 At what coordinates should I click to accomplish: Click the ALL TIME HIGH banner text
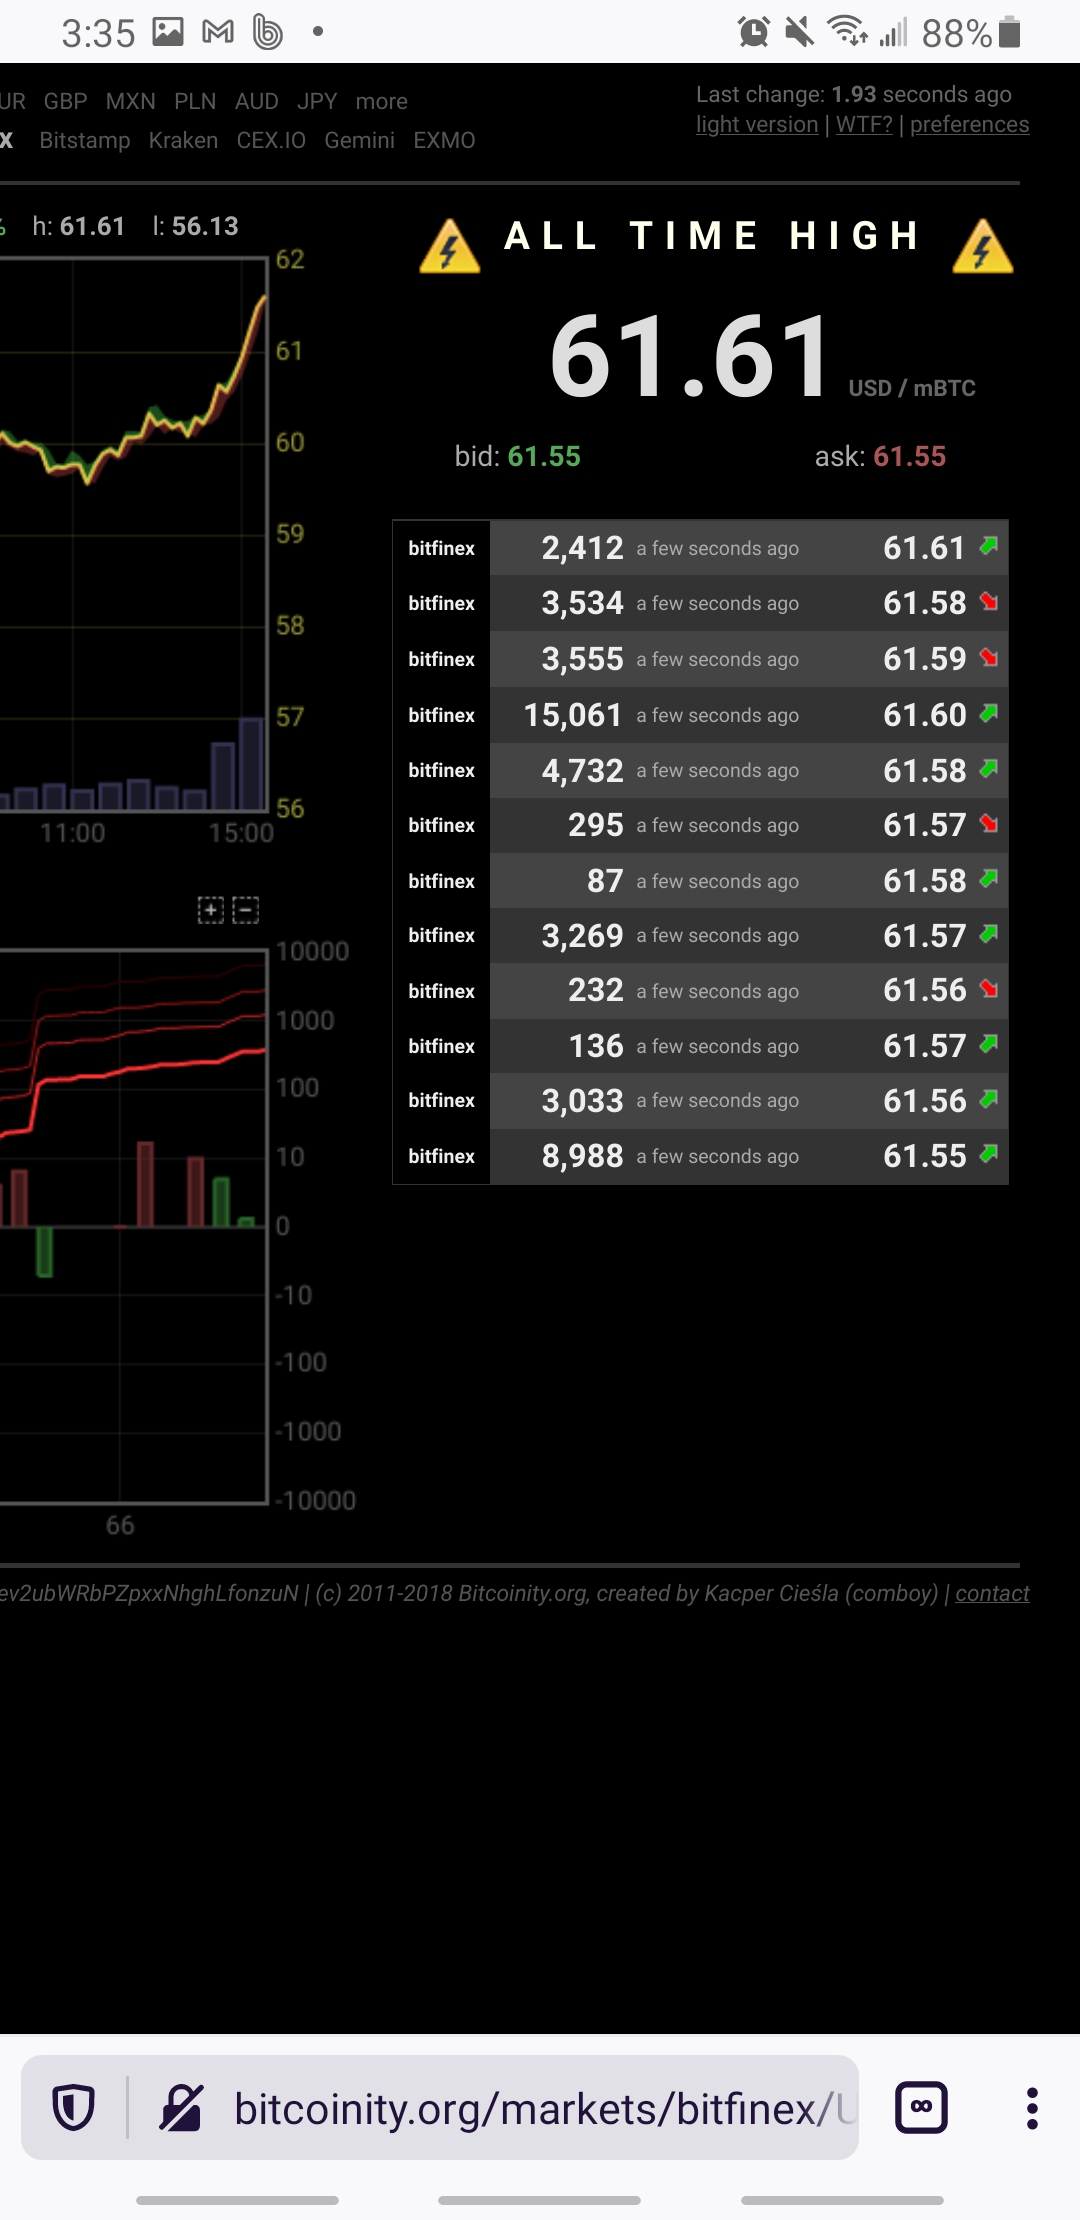pyautogui.click(x=712, y=236)
